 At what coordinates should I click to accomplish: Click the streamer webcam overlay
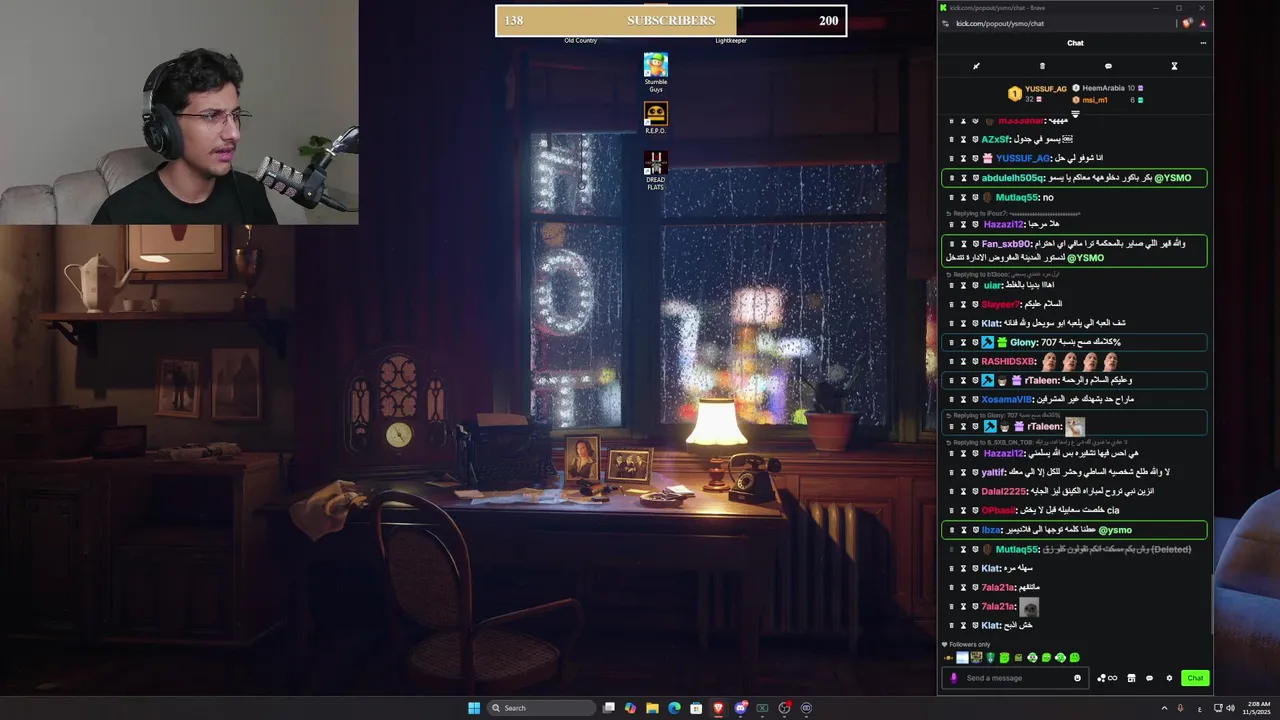(179, 112)
